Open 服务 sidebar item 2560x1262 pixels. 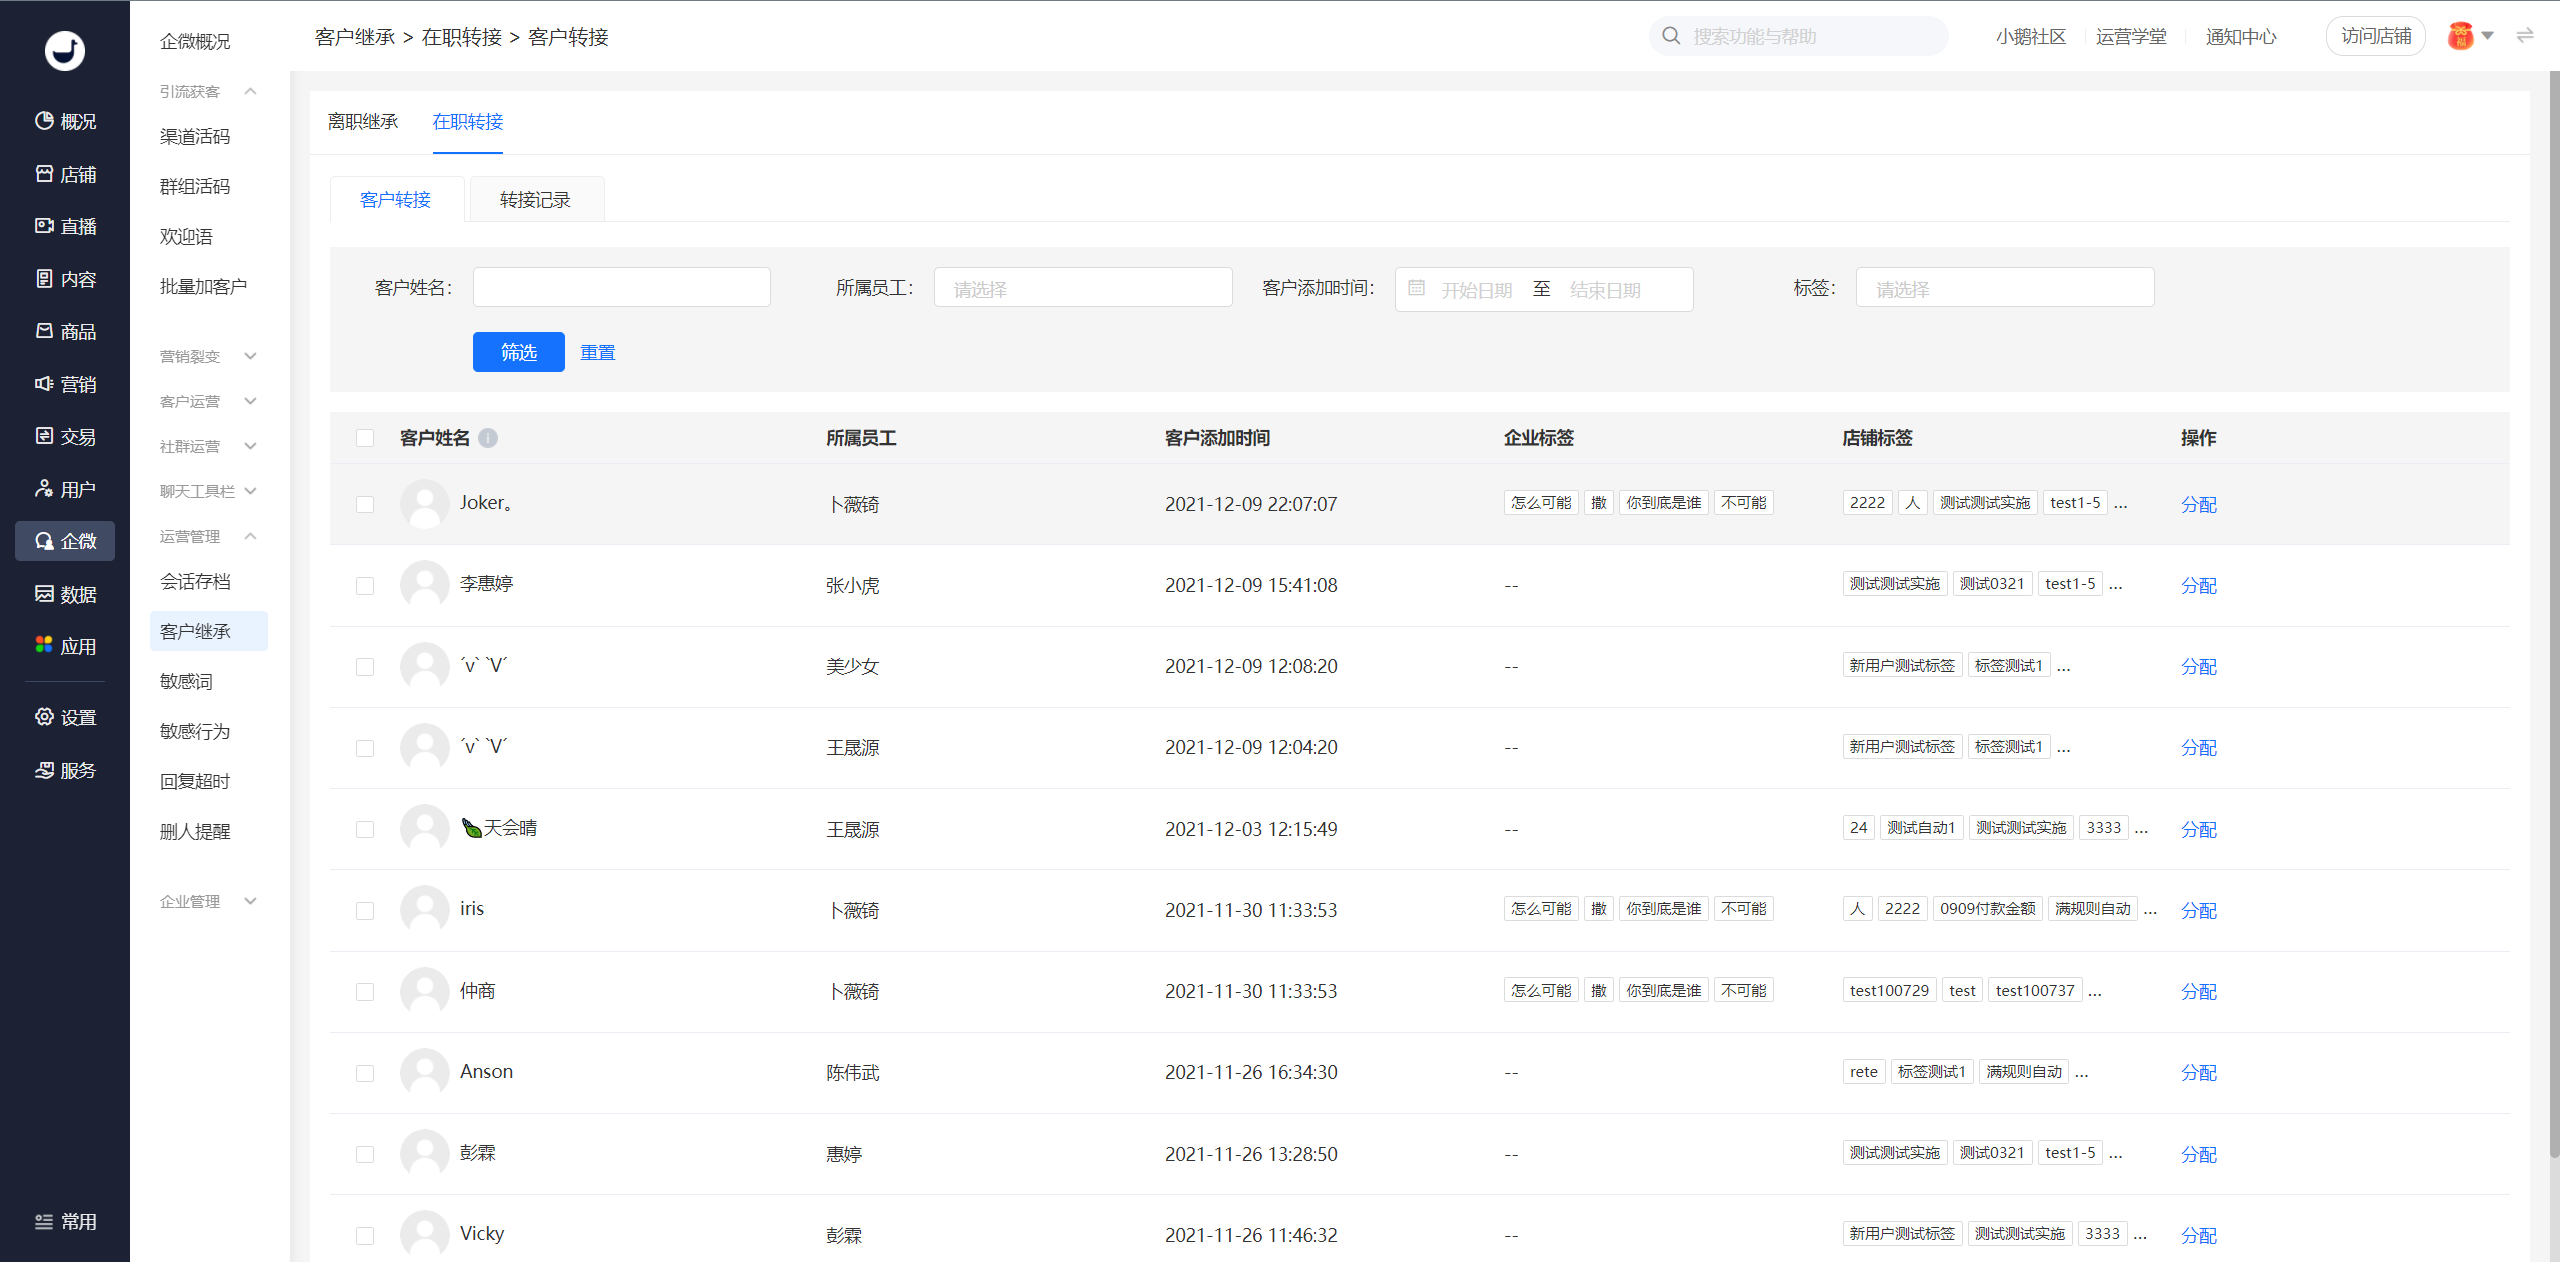pyautogui.click(x=65, y=770)
